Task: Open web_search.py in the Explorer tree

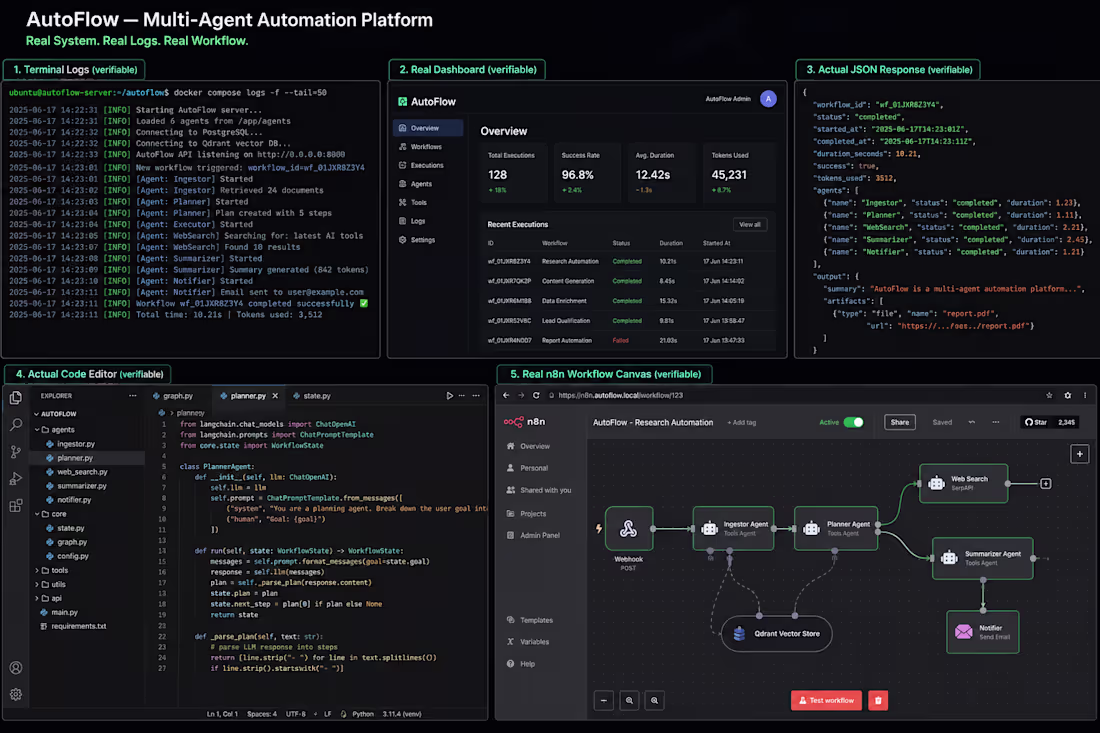Action: pos(82,472)
